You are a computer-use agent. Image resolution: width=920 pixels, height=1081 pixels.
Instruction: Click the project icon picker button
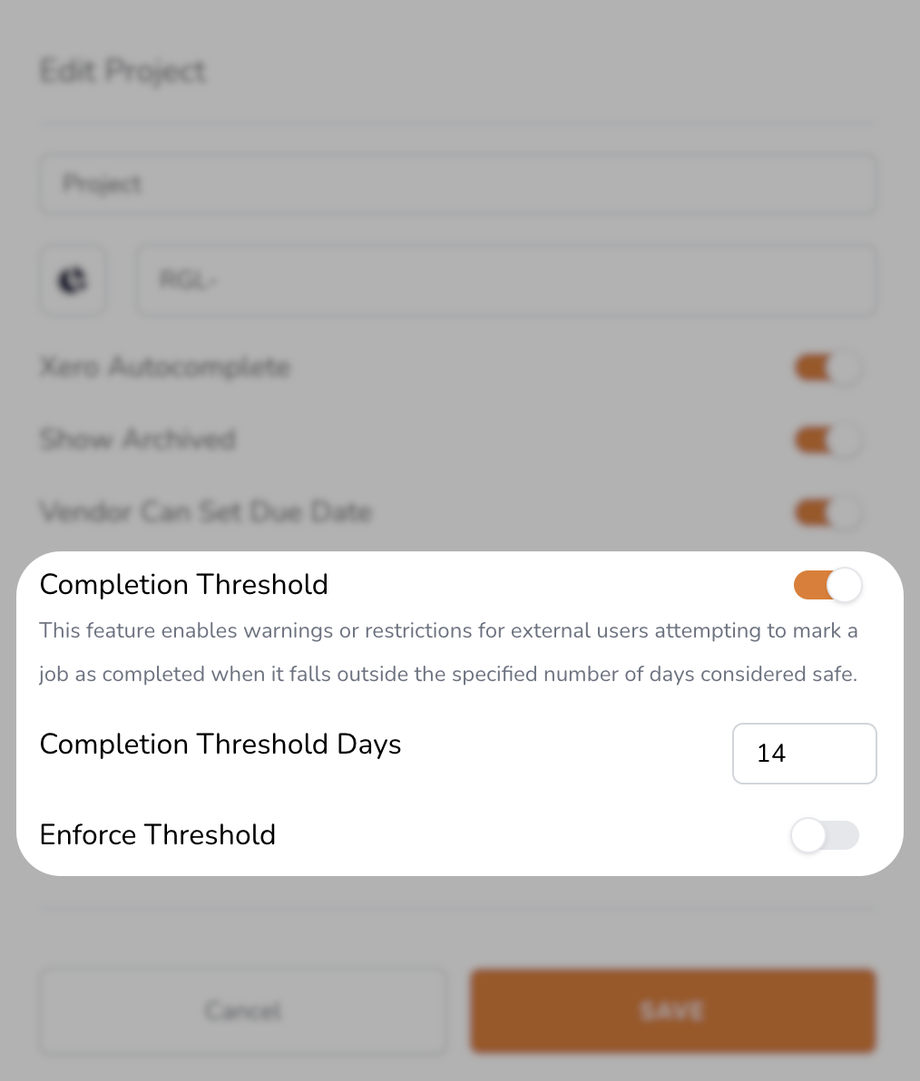72,280
